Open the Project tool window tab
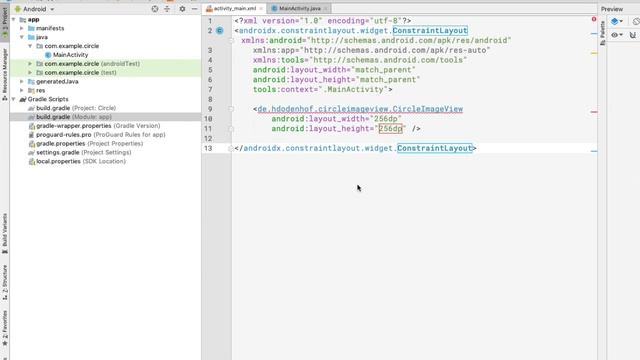 pyautogui.click(x=4, y=23)
